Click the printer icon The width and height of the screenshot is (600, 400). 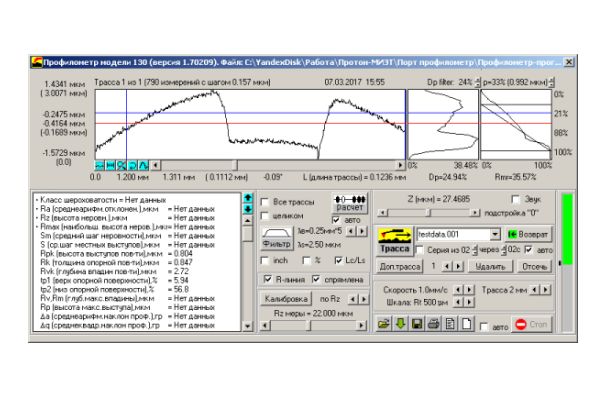(434, 324)
